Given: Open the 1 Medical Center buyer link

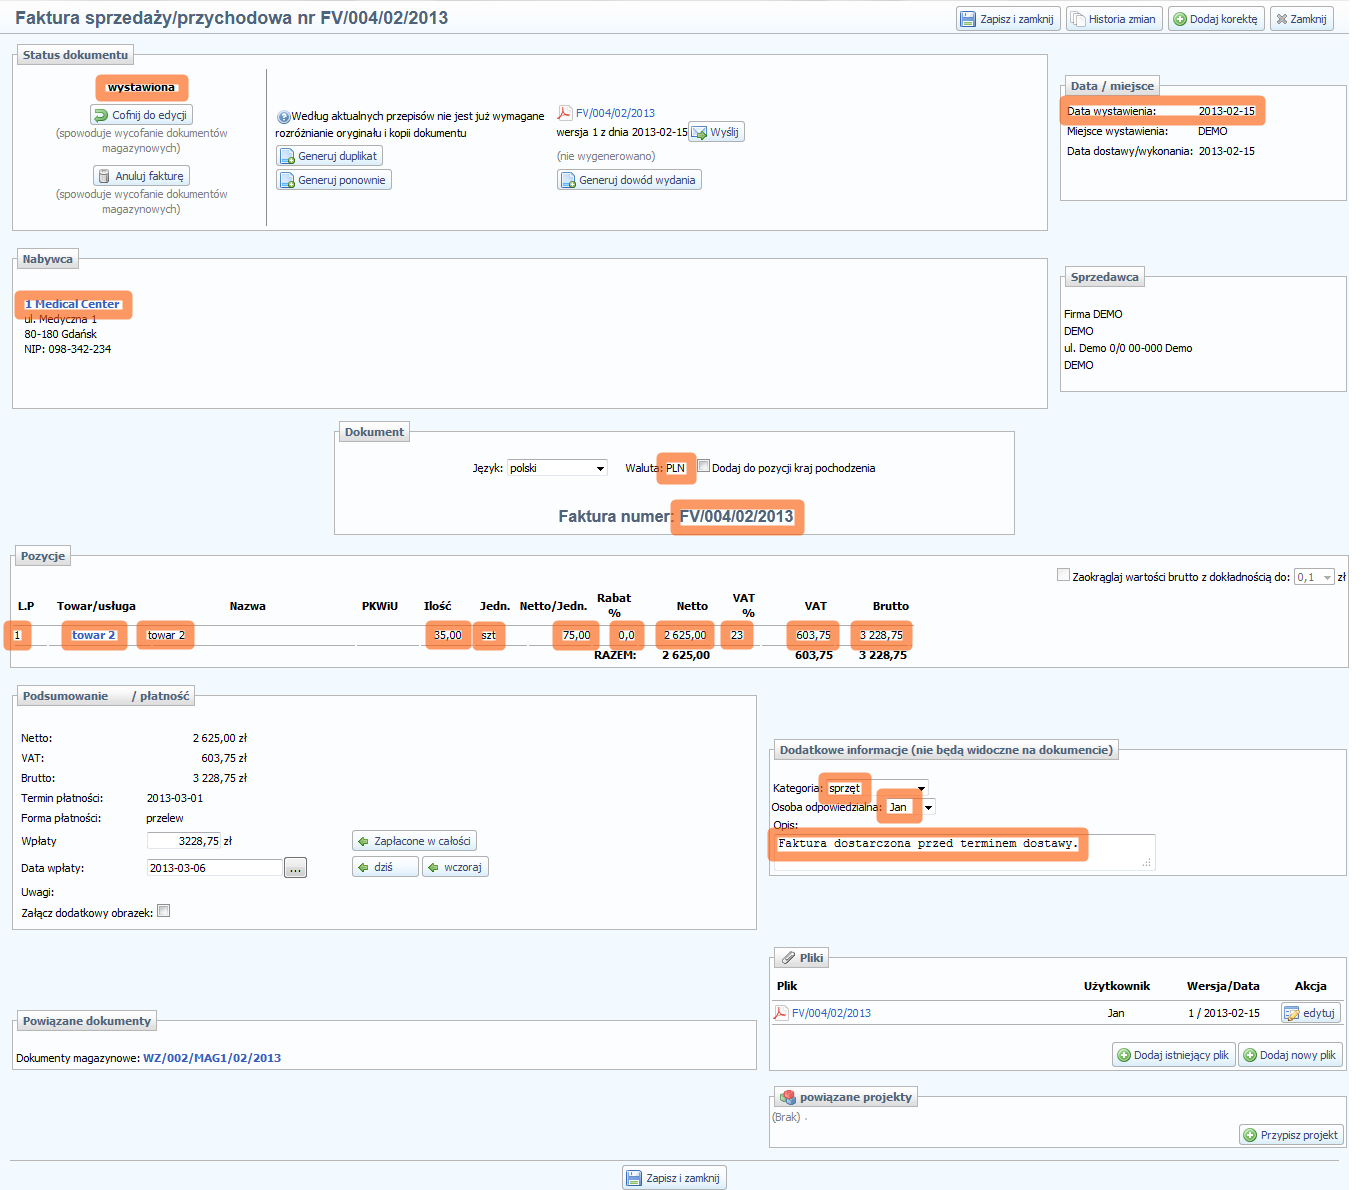Looking at the screenshot, I should [72, 304].
